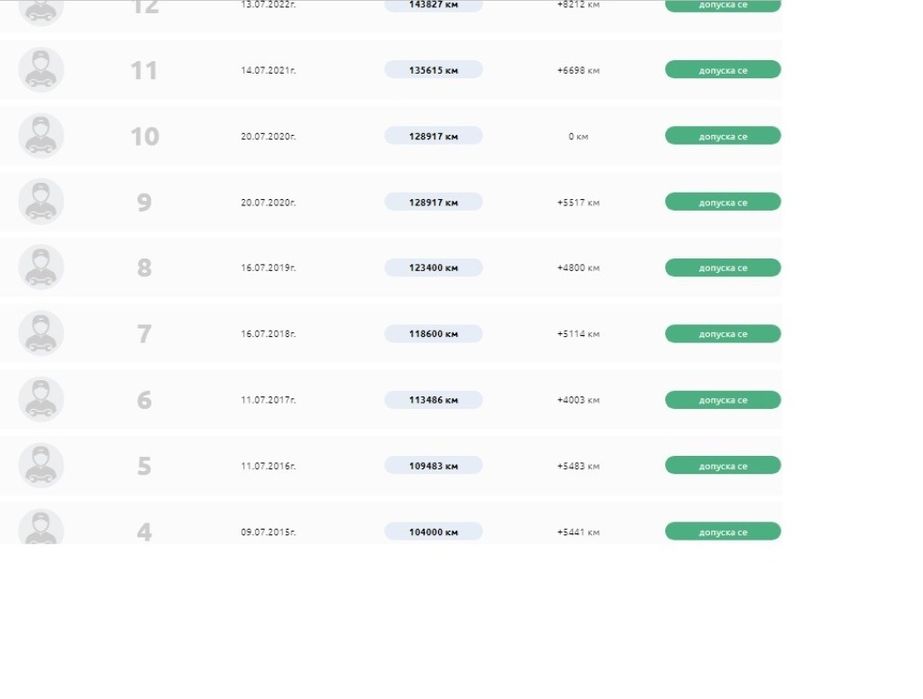Click the mechanic avatar icon in row 11
The image size is (923, 699).
41,70
